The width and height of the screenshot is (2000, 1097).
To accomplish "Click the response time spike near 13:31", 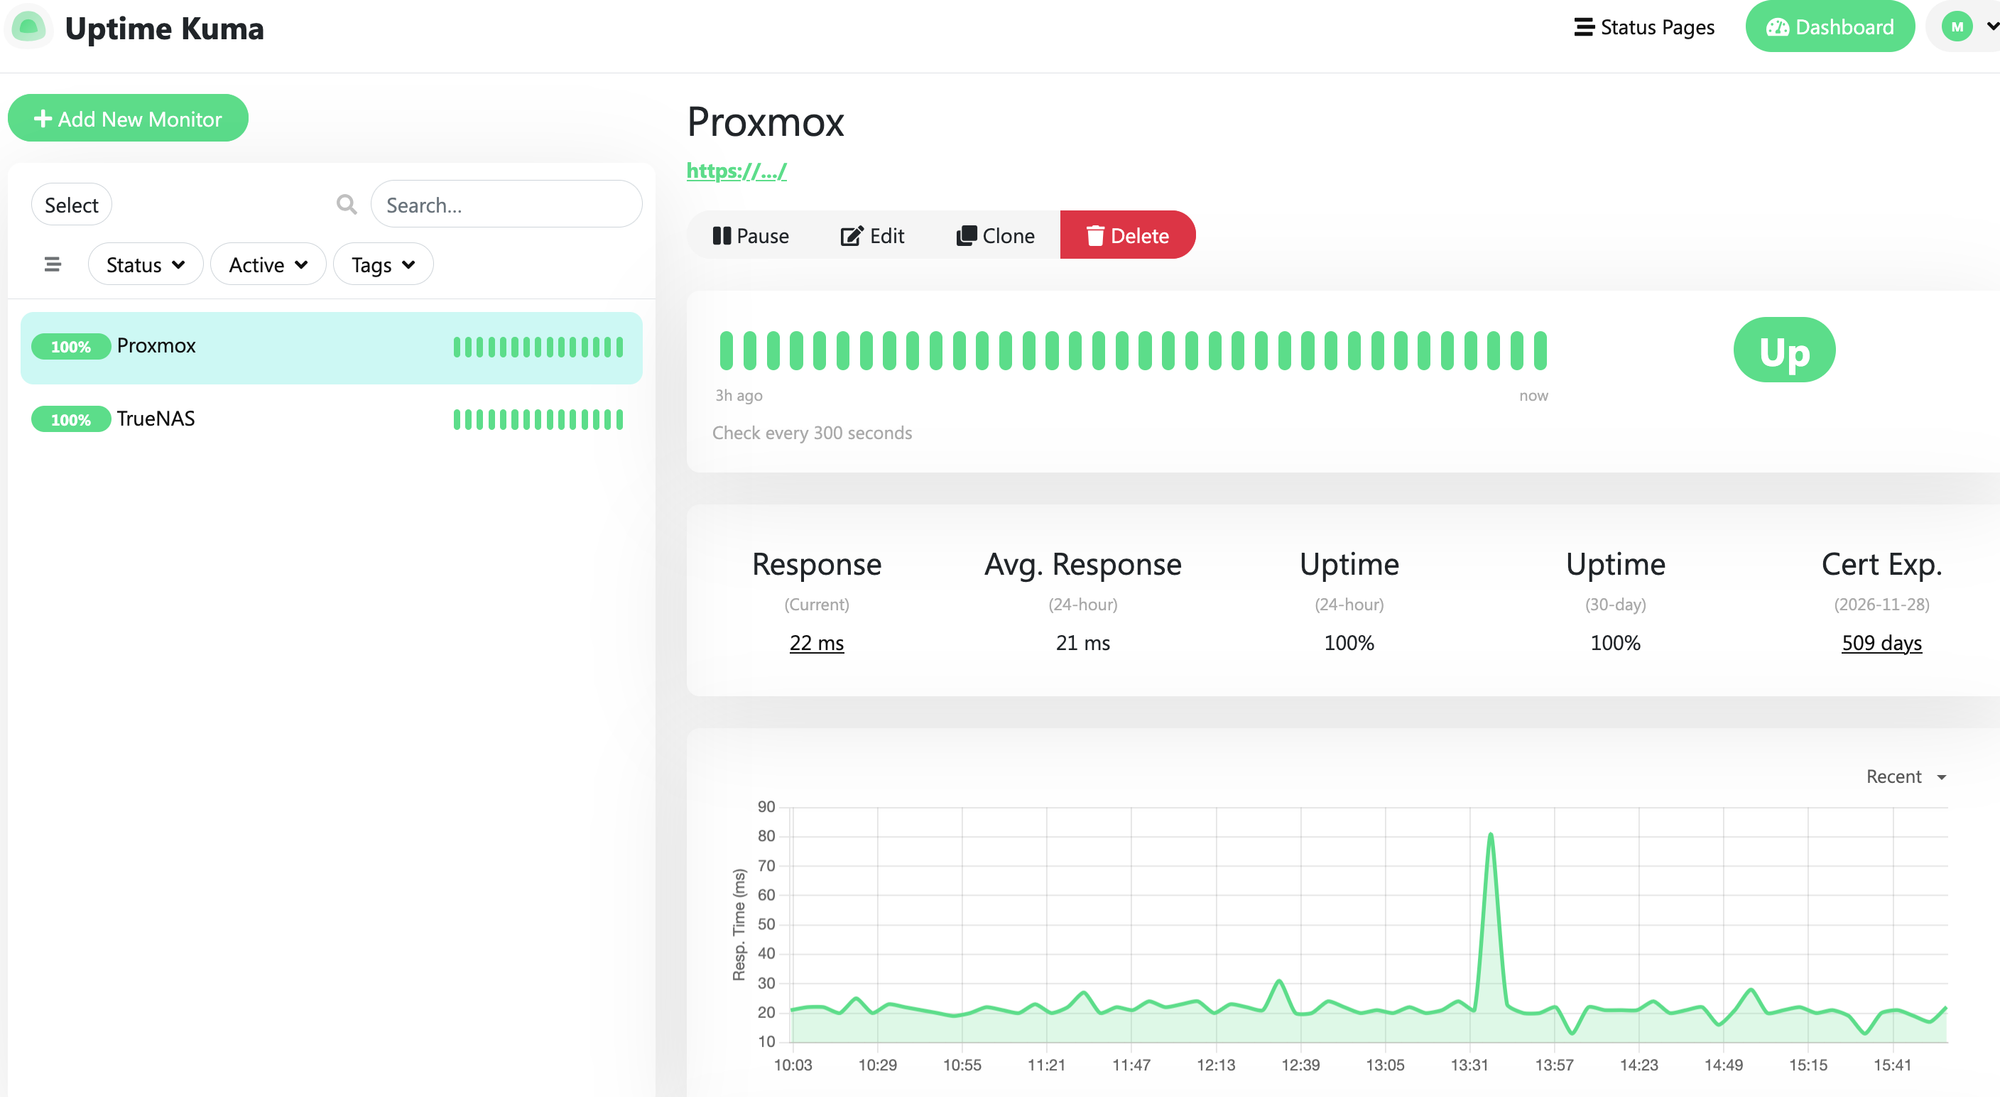I will pos(1490,834).
